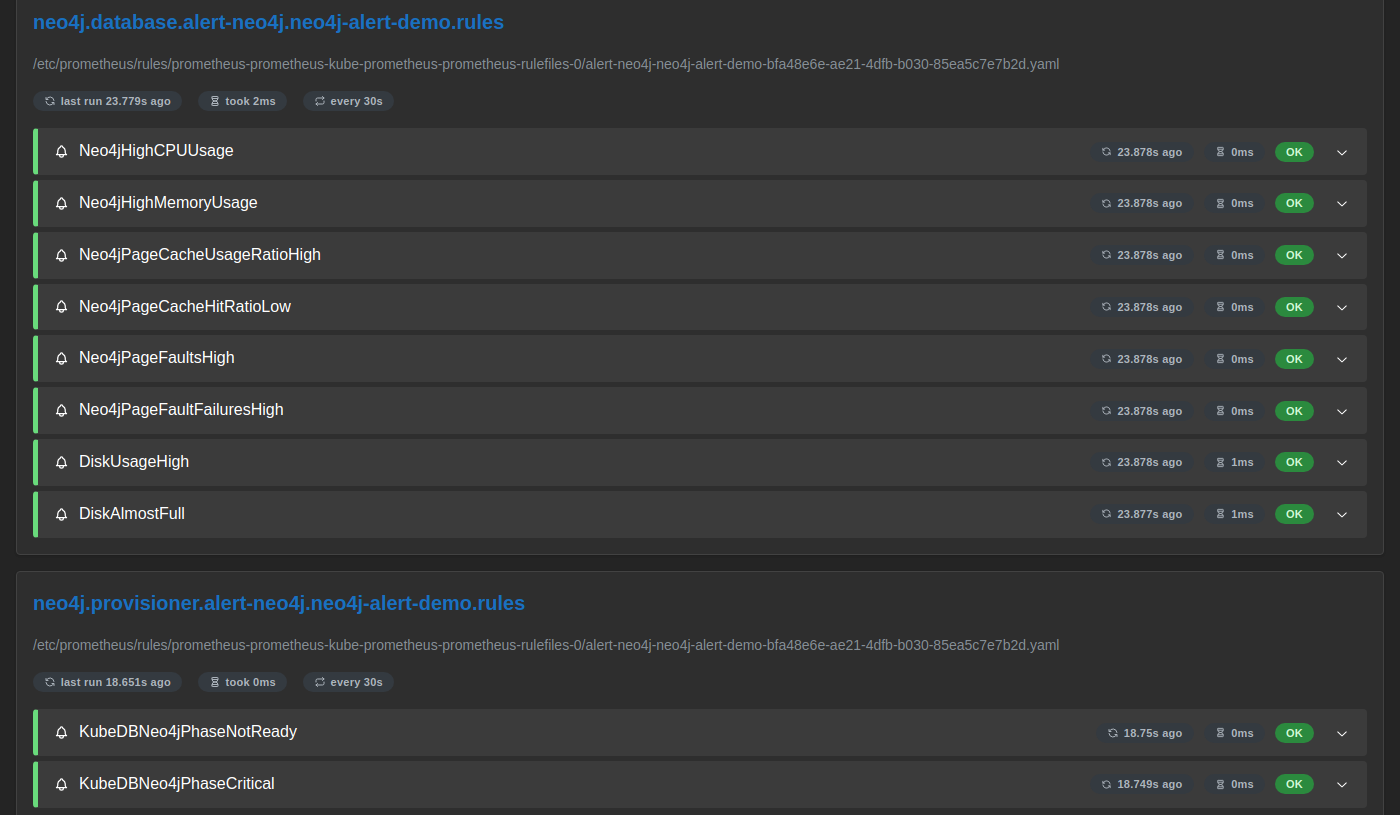Click the OK status badge for Neo4jHighCPUUsage
Screen dimensions: 1400x815
(1294, 152)
